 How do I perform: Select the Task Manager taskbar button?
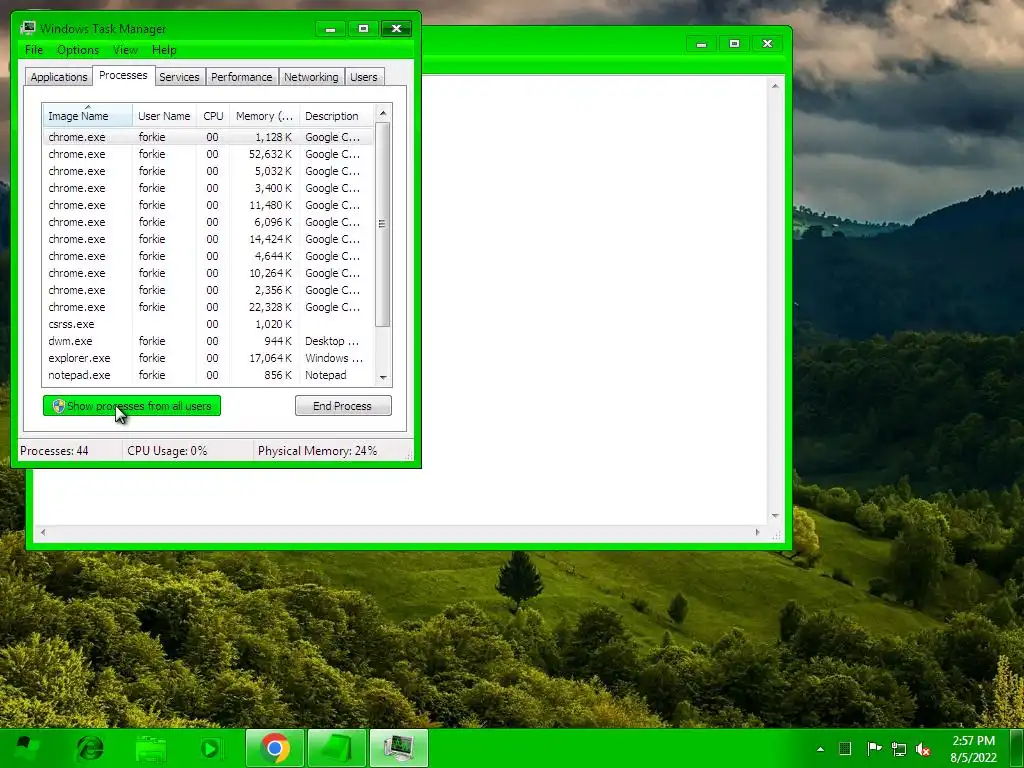(x=398, y=748)
